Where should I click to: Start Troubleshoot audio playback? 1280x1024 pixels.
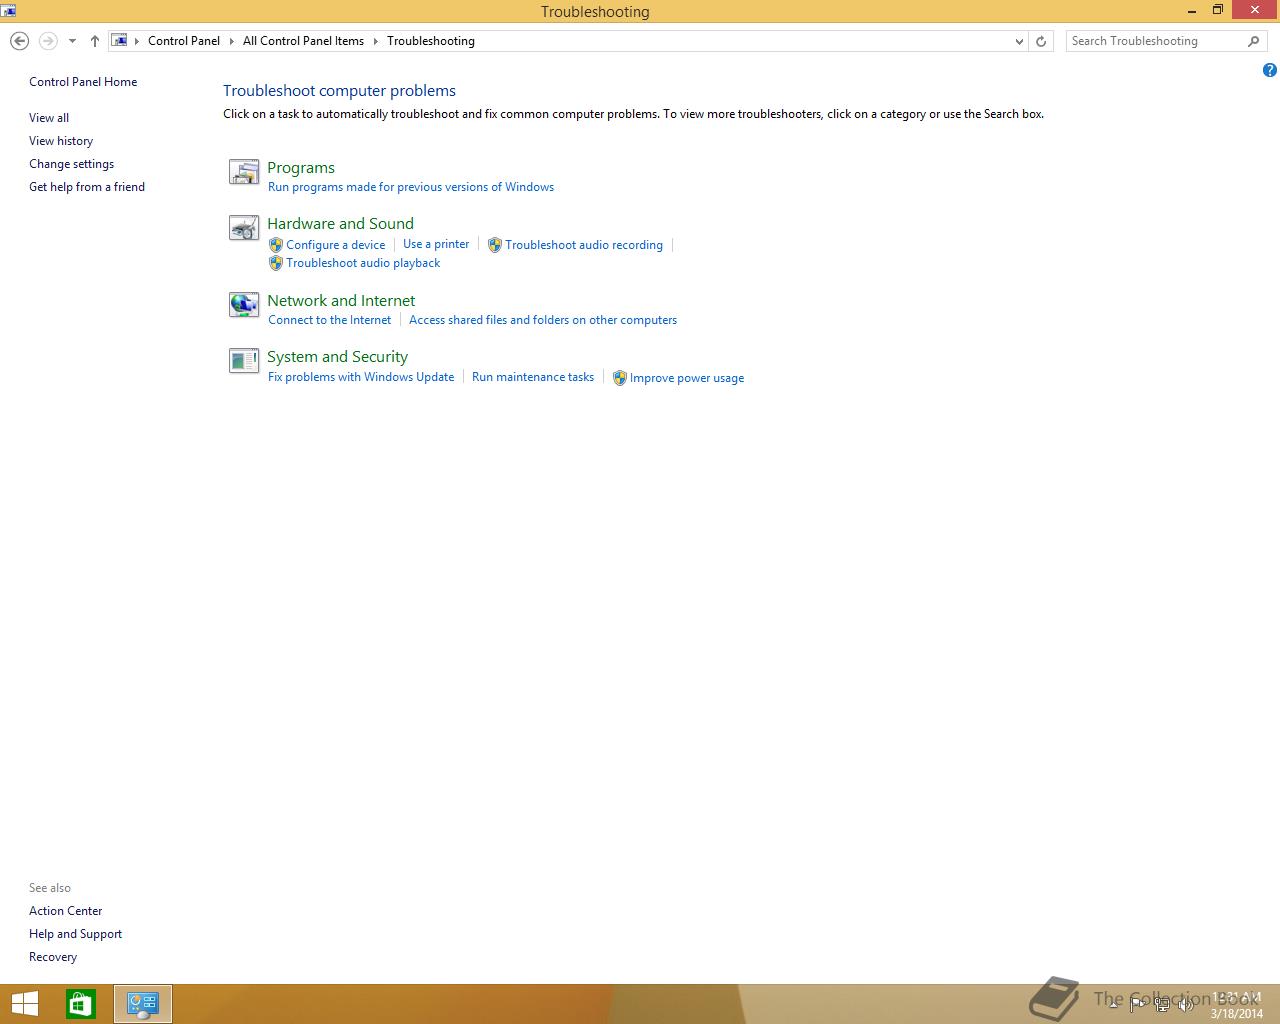click(x=363, y=263)
